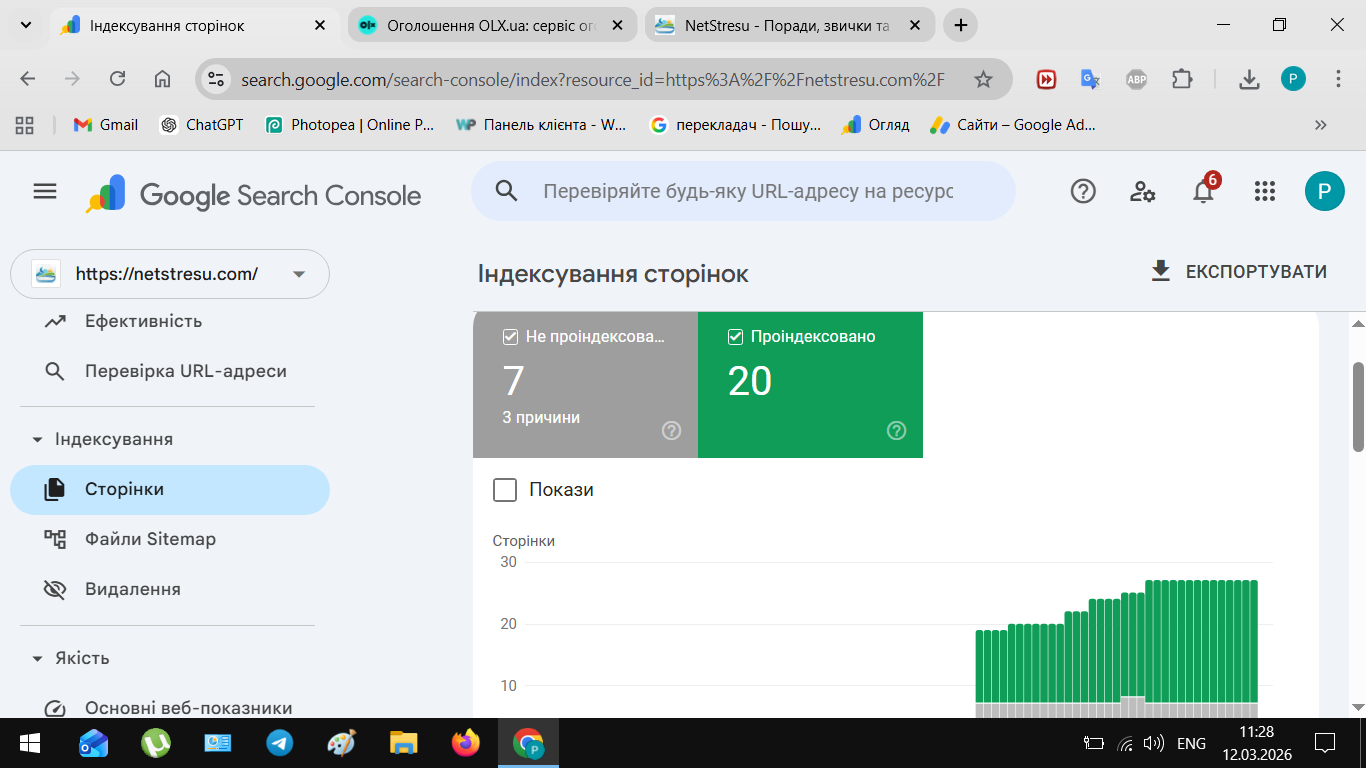Screen dimensions: 1366x768
Task: Click the page vertical scrollbar thumb
Action: [x=1358, y=405]
